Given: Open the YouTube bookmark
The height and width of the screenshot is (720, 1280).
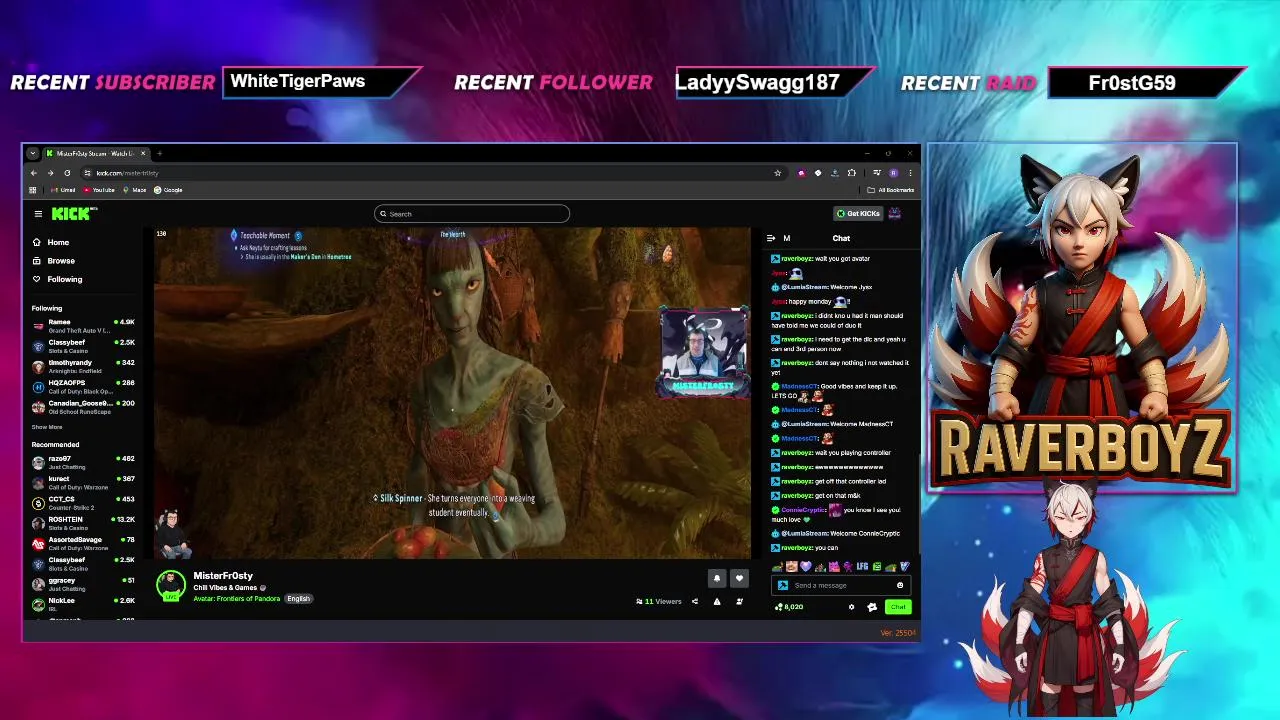Looking at the screenshot, I should (x=100, y=190).
